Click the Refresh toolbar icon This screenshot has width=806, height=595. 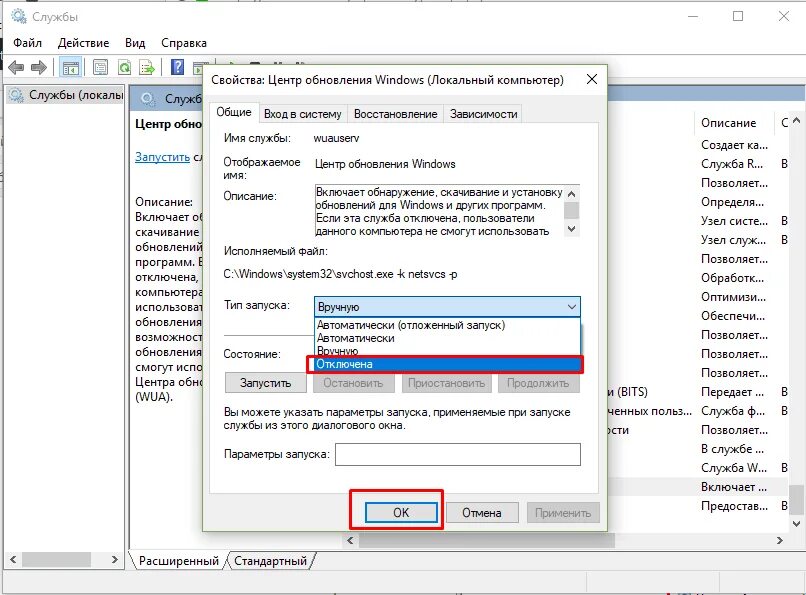124,67
